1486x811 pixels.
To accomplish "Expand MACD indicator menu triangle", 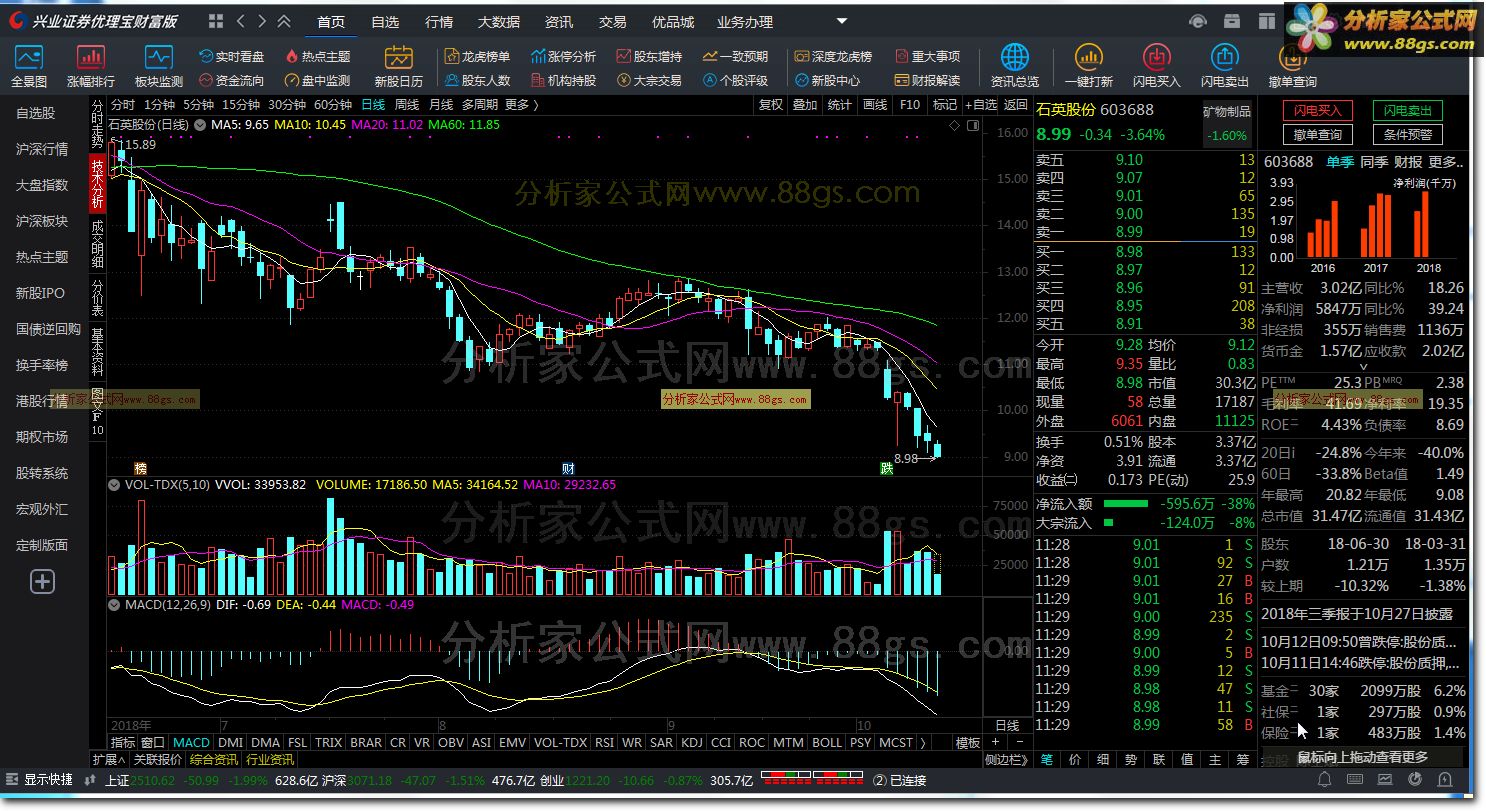I will point(116,605).
